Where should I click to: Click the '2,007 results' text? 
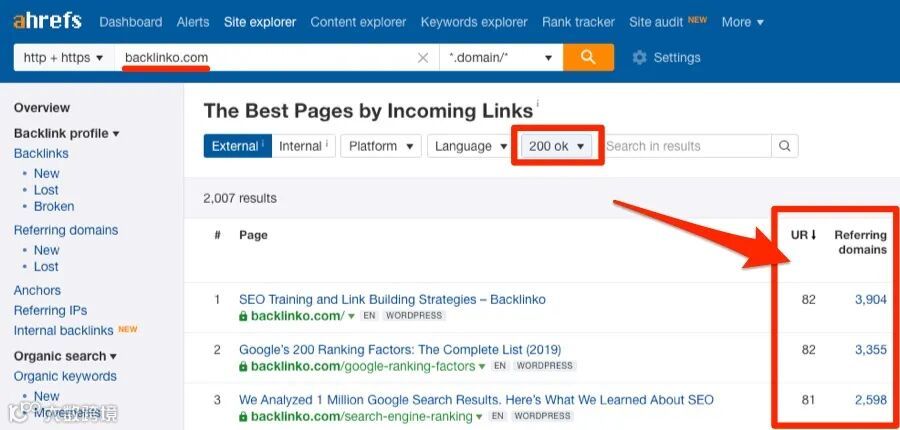tap(240, 199)
